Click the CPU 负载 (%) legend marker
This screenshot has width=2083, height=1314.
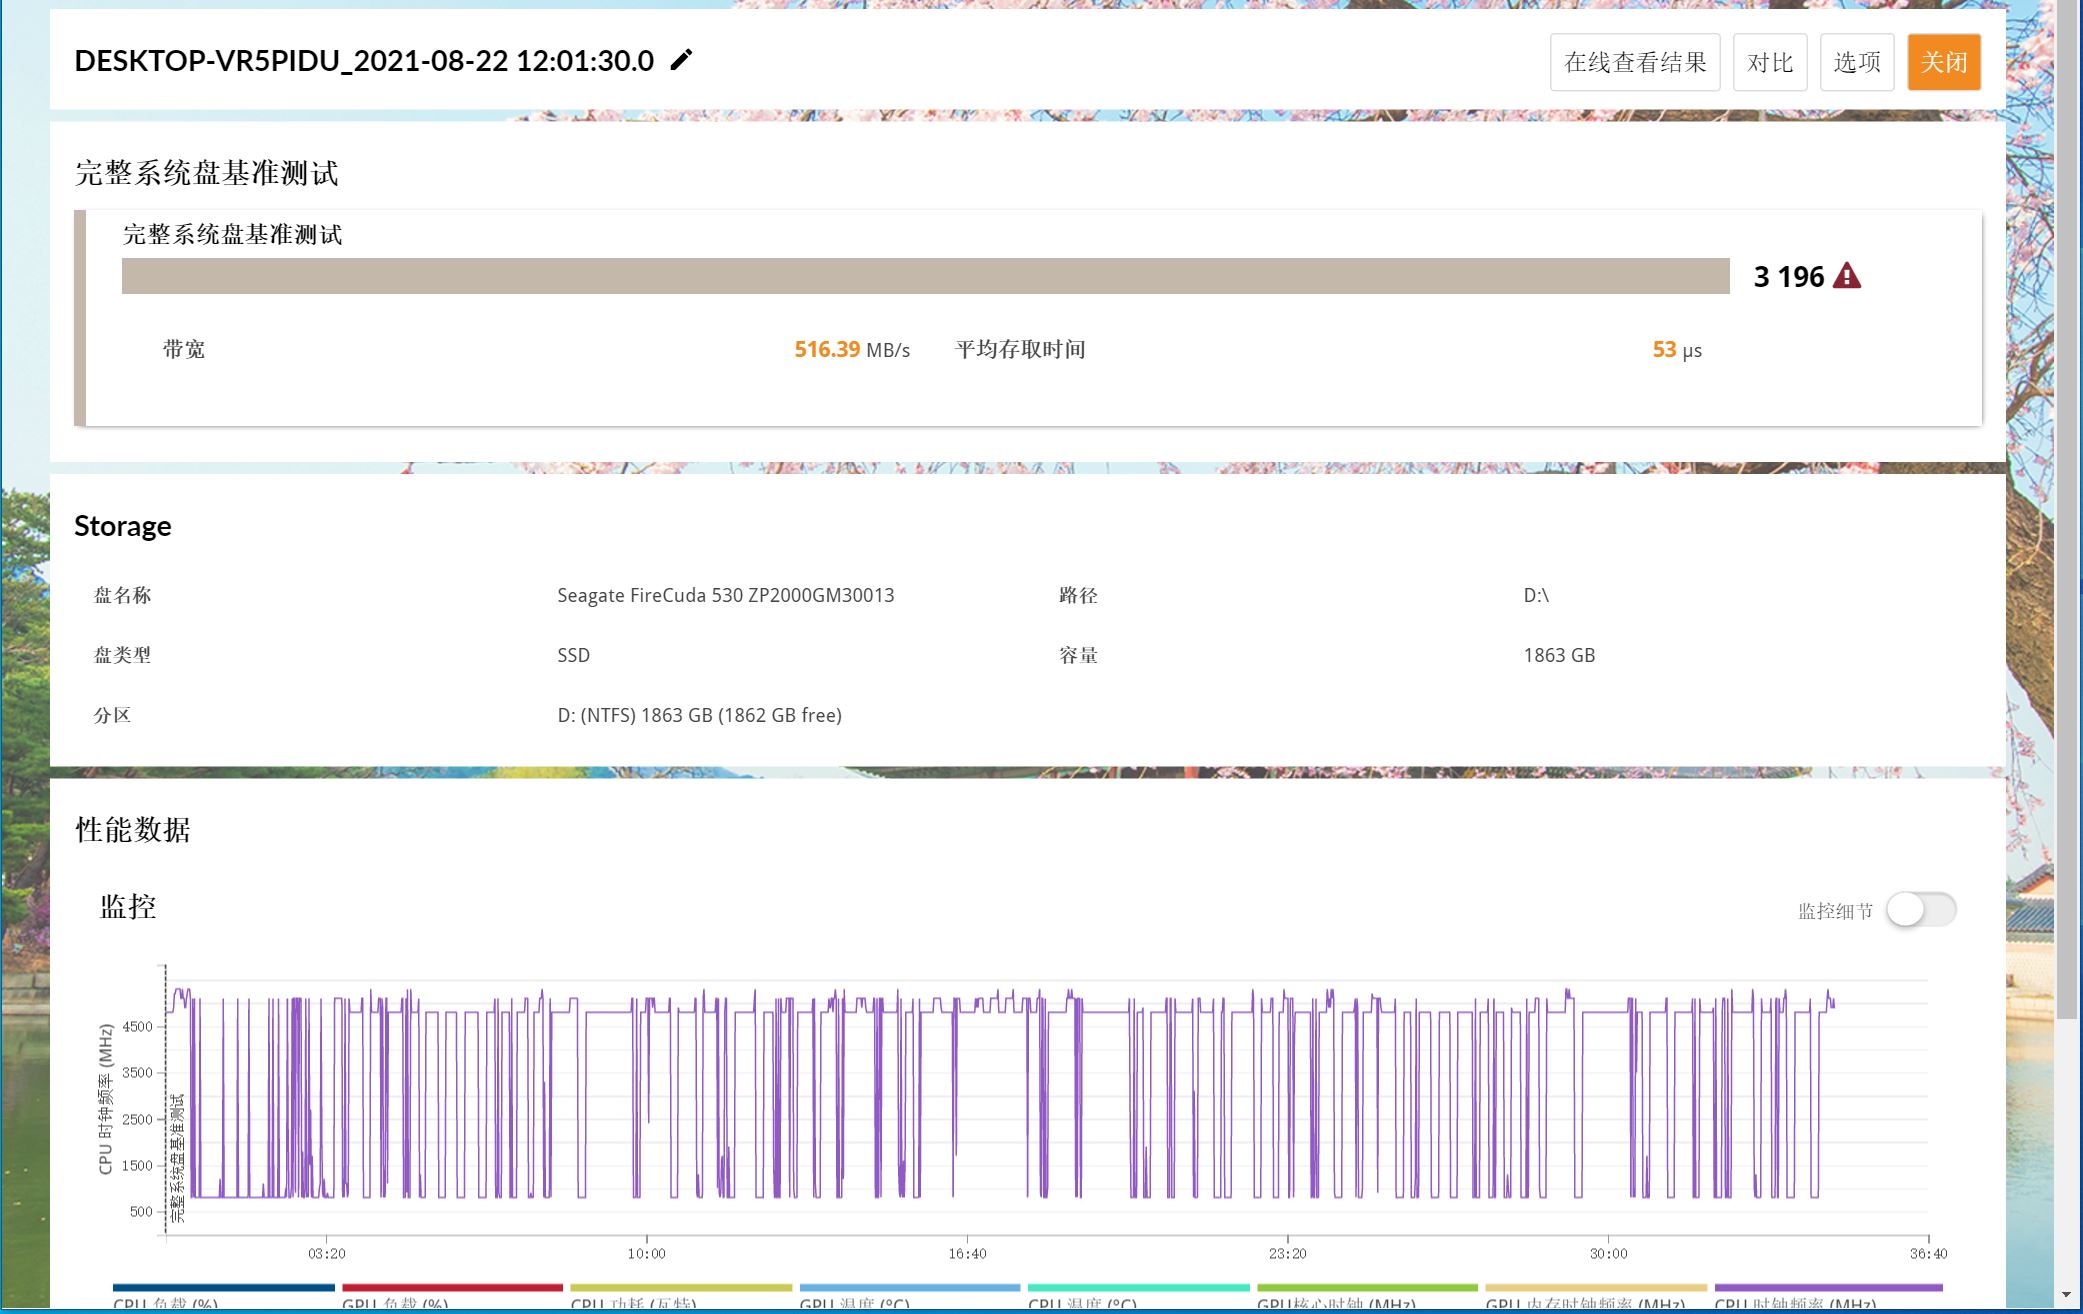[222, 1288]
